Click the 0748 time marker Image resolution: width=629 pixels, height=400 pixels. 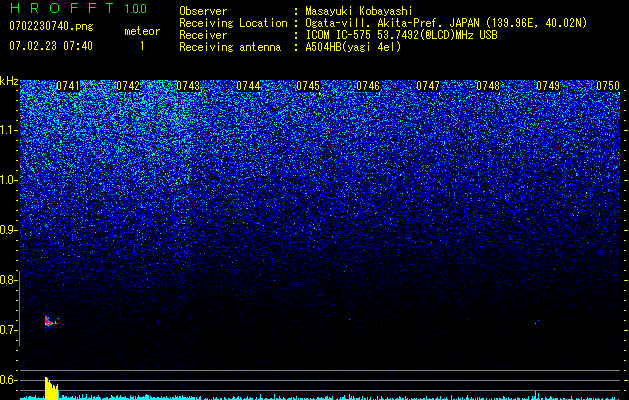[488, 86]
